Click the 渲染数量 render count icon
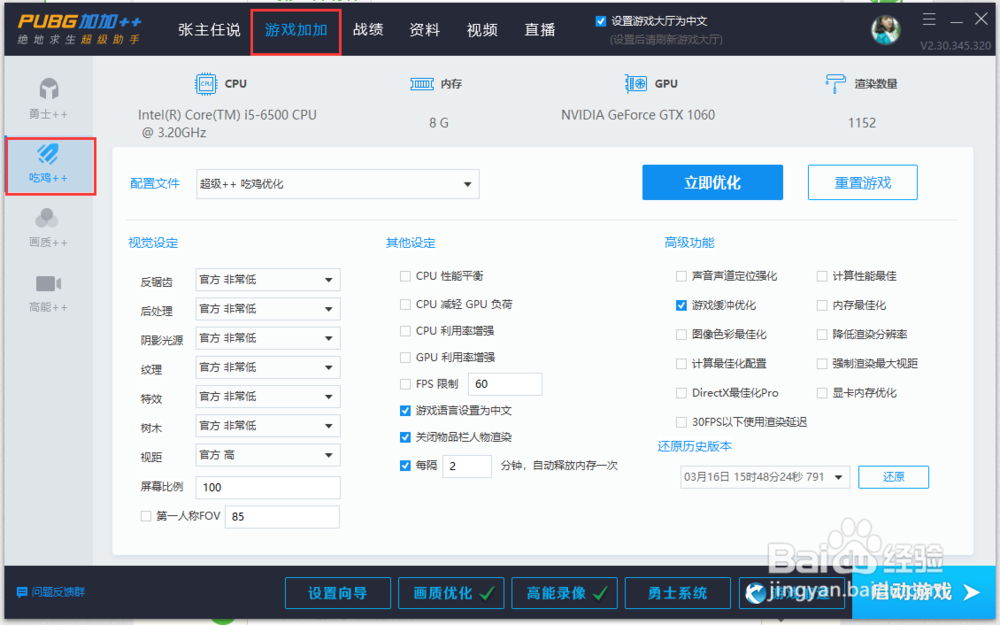 834,83
